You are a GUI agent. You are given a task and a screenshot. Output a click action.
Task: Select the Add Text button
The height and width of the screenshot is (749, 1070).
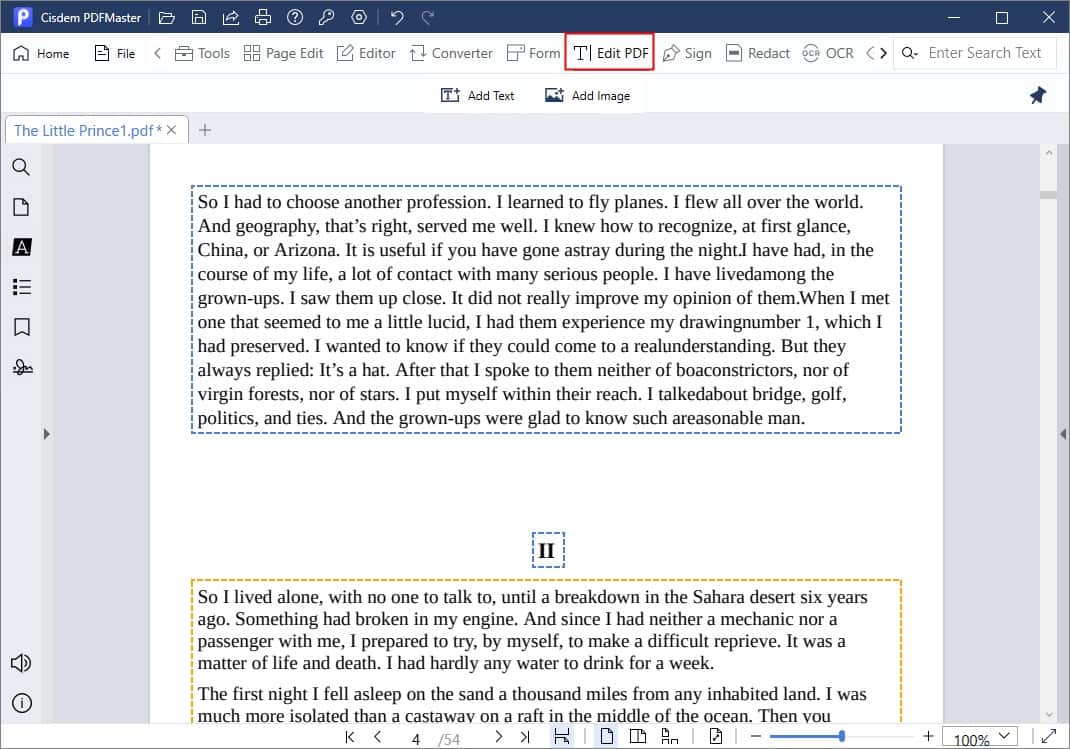478,95
